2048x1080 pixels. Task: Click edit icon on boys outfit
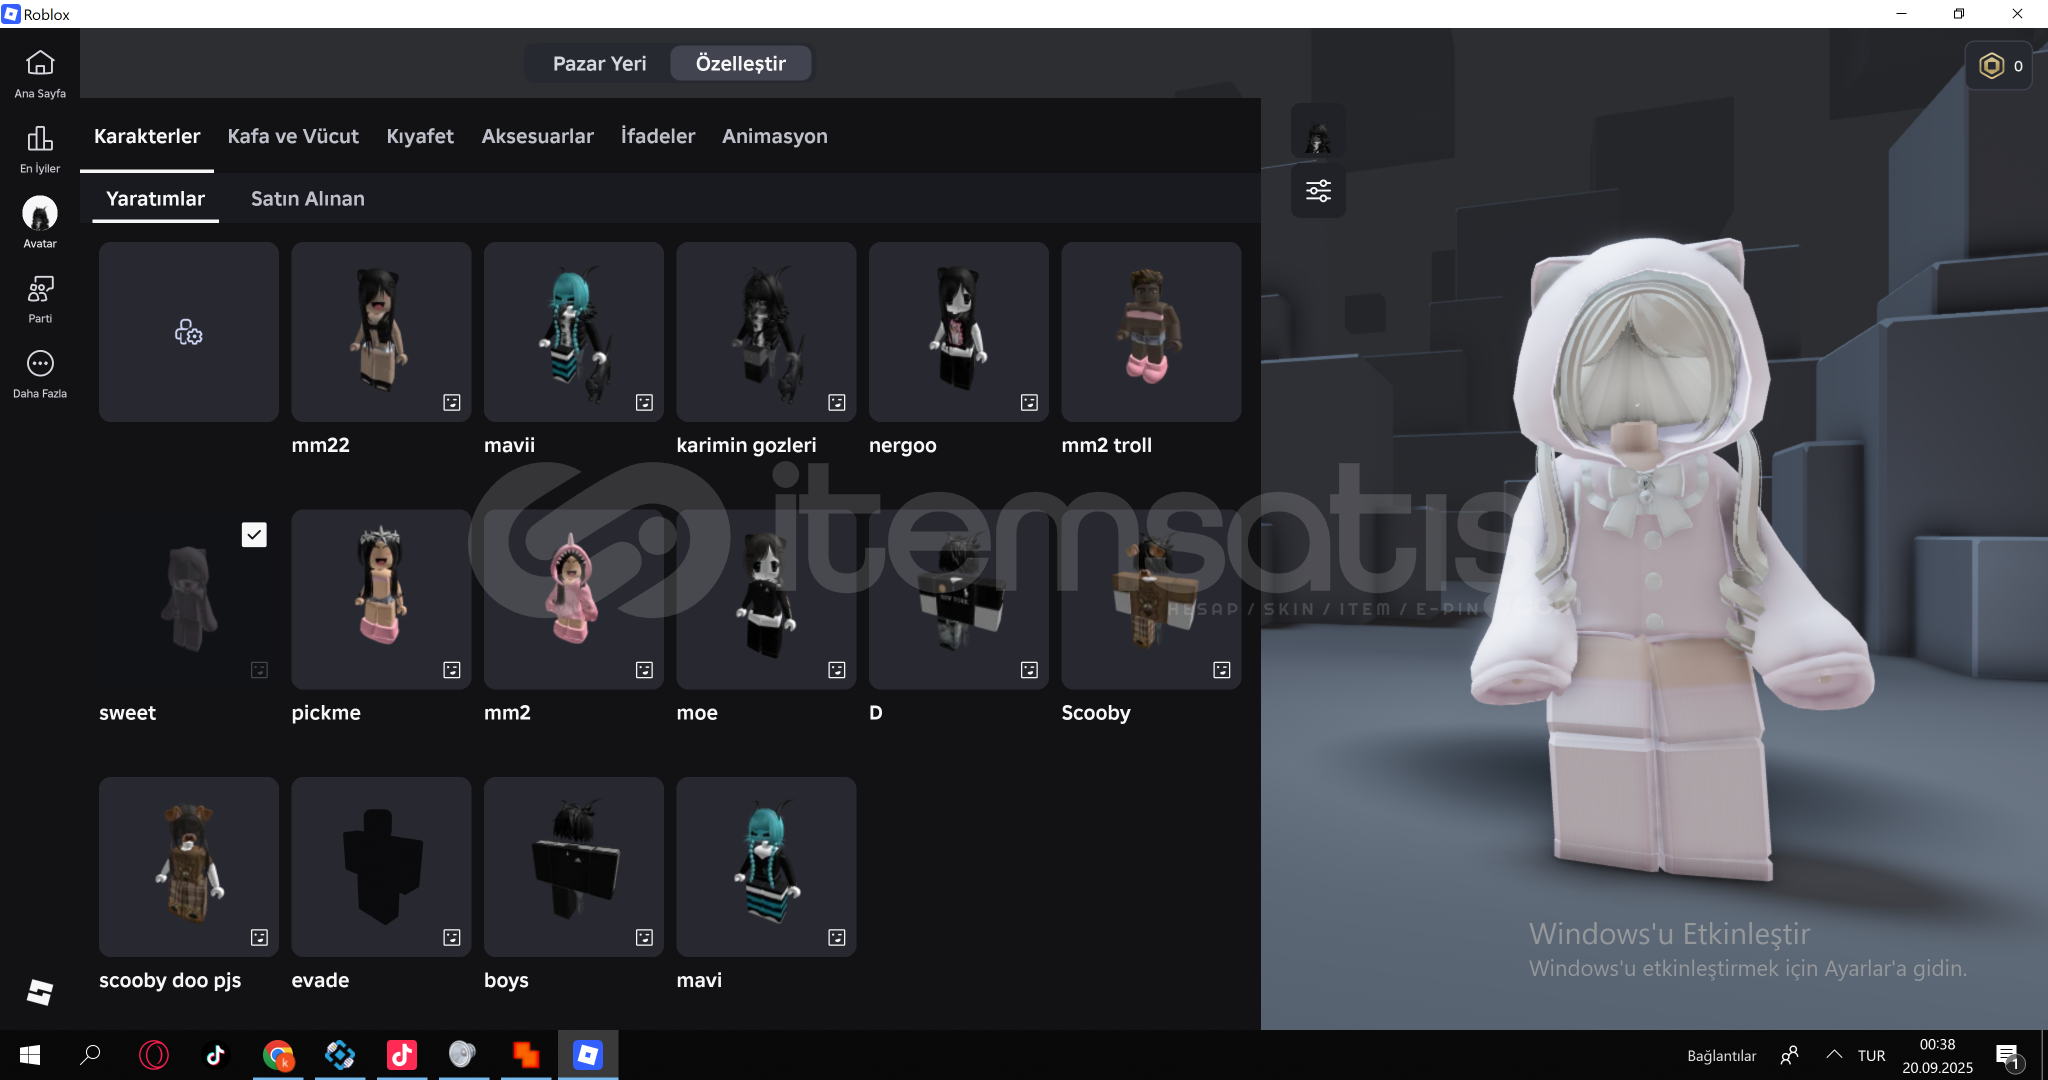tap(644, 937)
